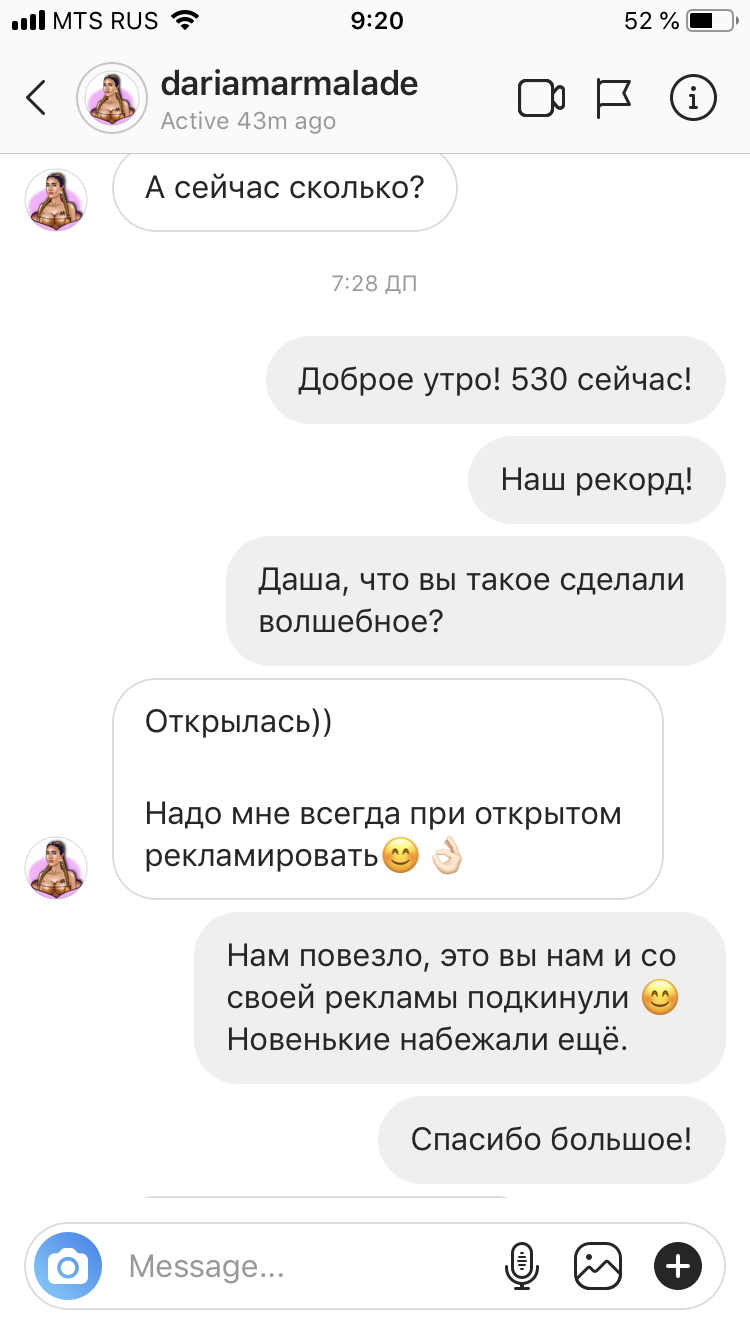Start a video call with dariamarmalade
This screenshot has width=750, height=1334.
click(x=541, y=97)
